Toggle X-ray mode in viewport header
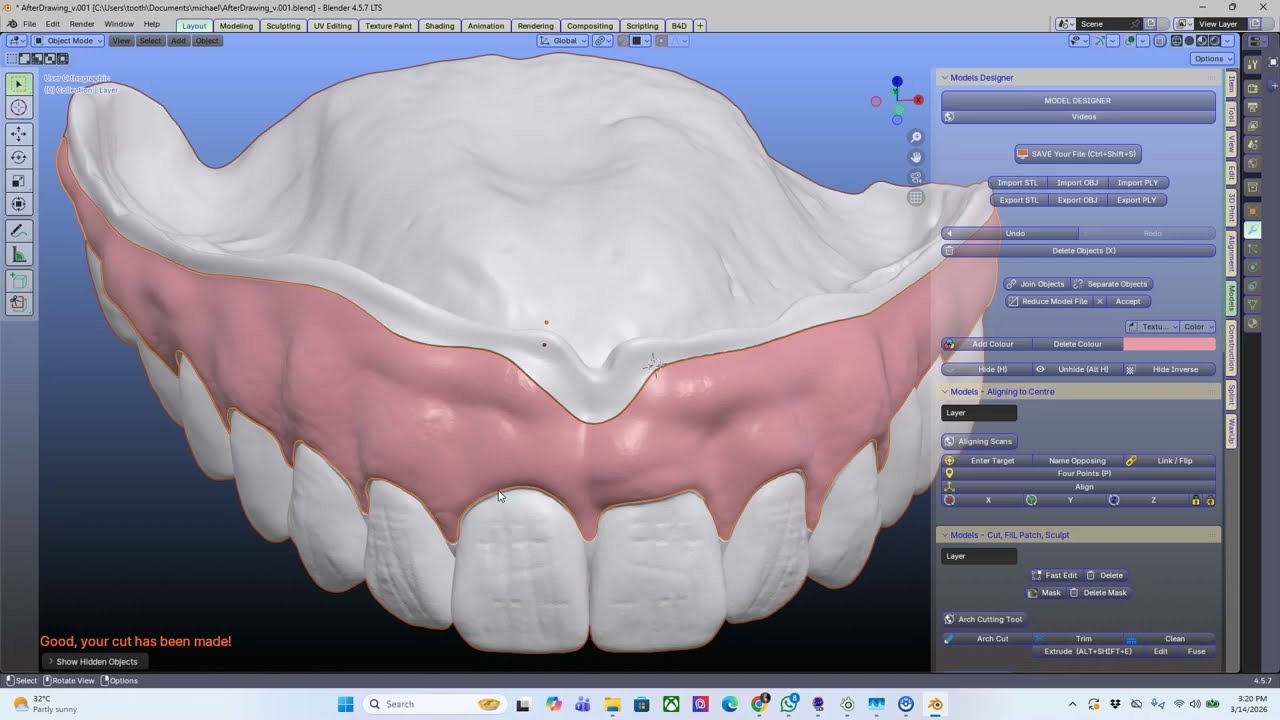 click(x=1160, y=41)
